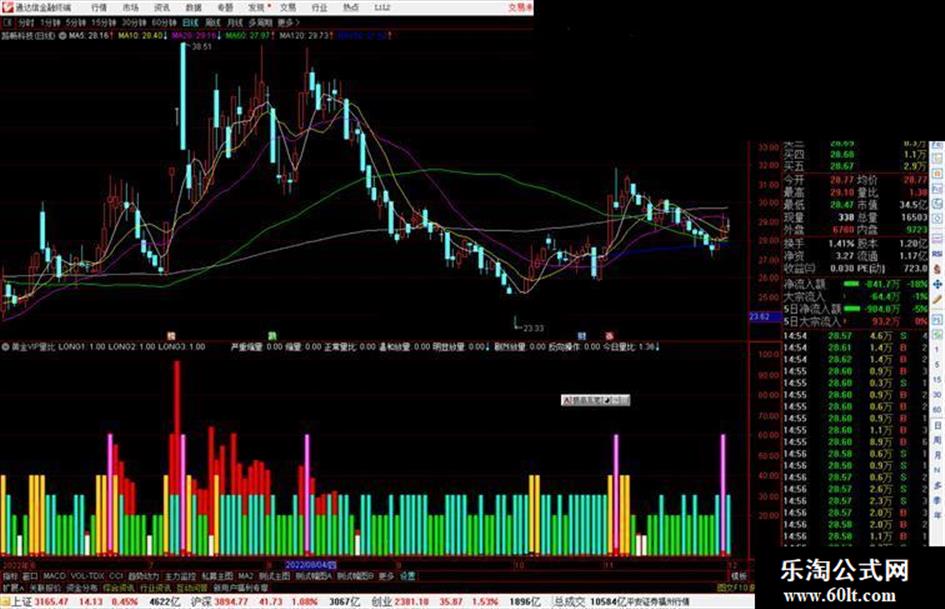Click the 创业 index value 2381.18
The width and height of the screenshot is (945, 609).
pos(412,601)
